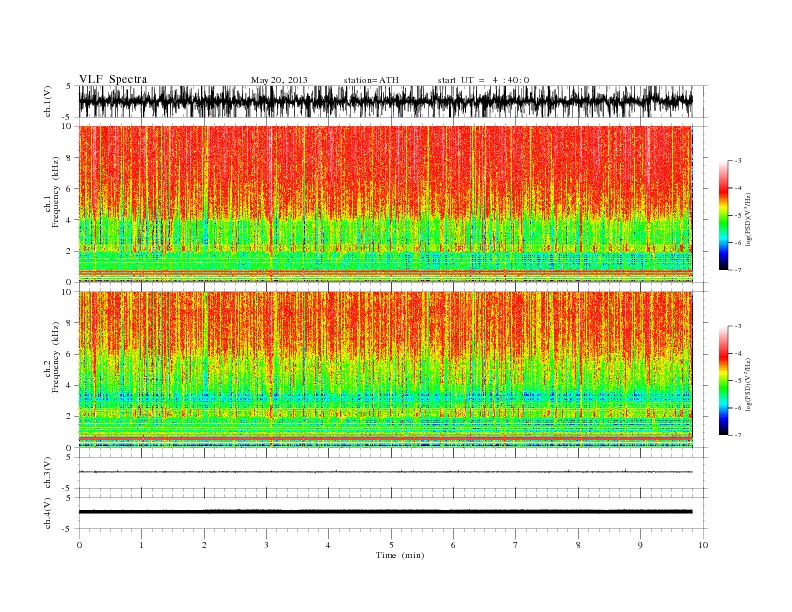Click the "Time (min)" axis label
This screenshot has width=792, height=612.
click(400, 555)
